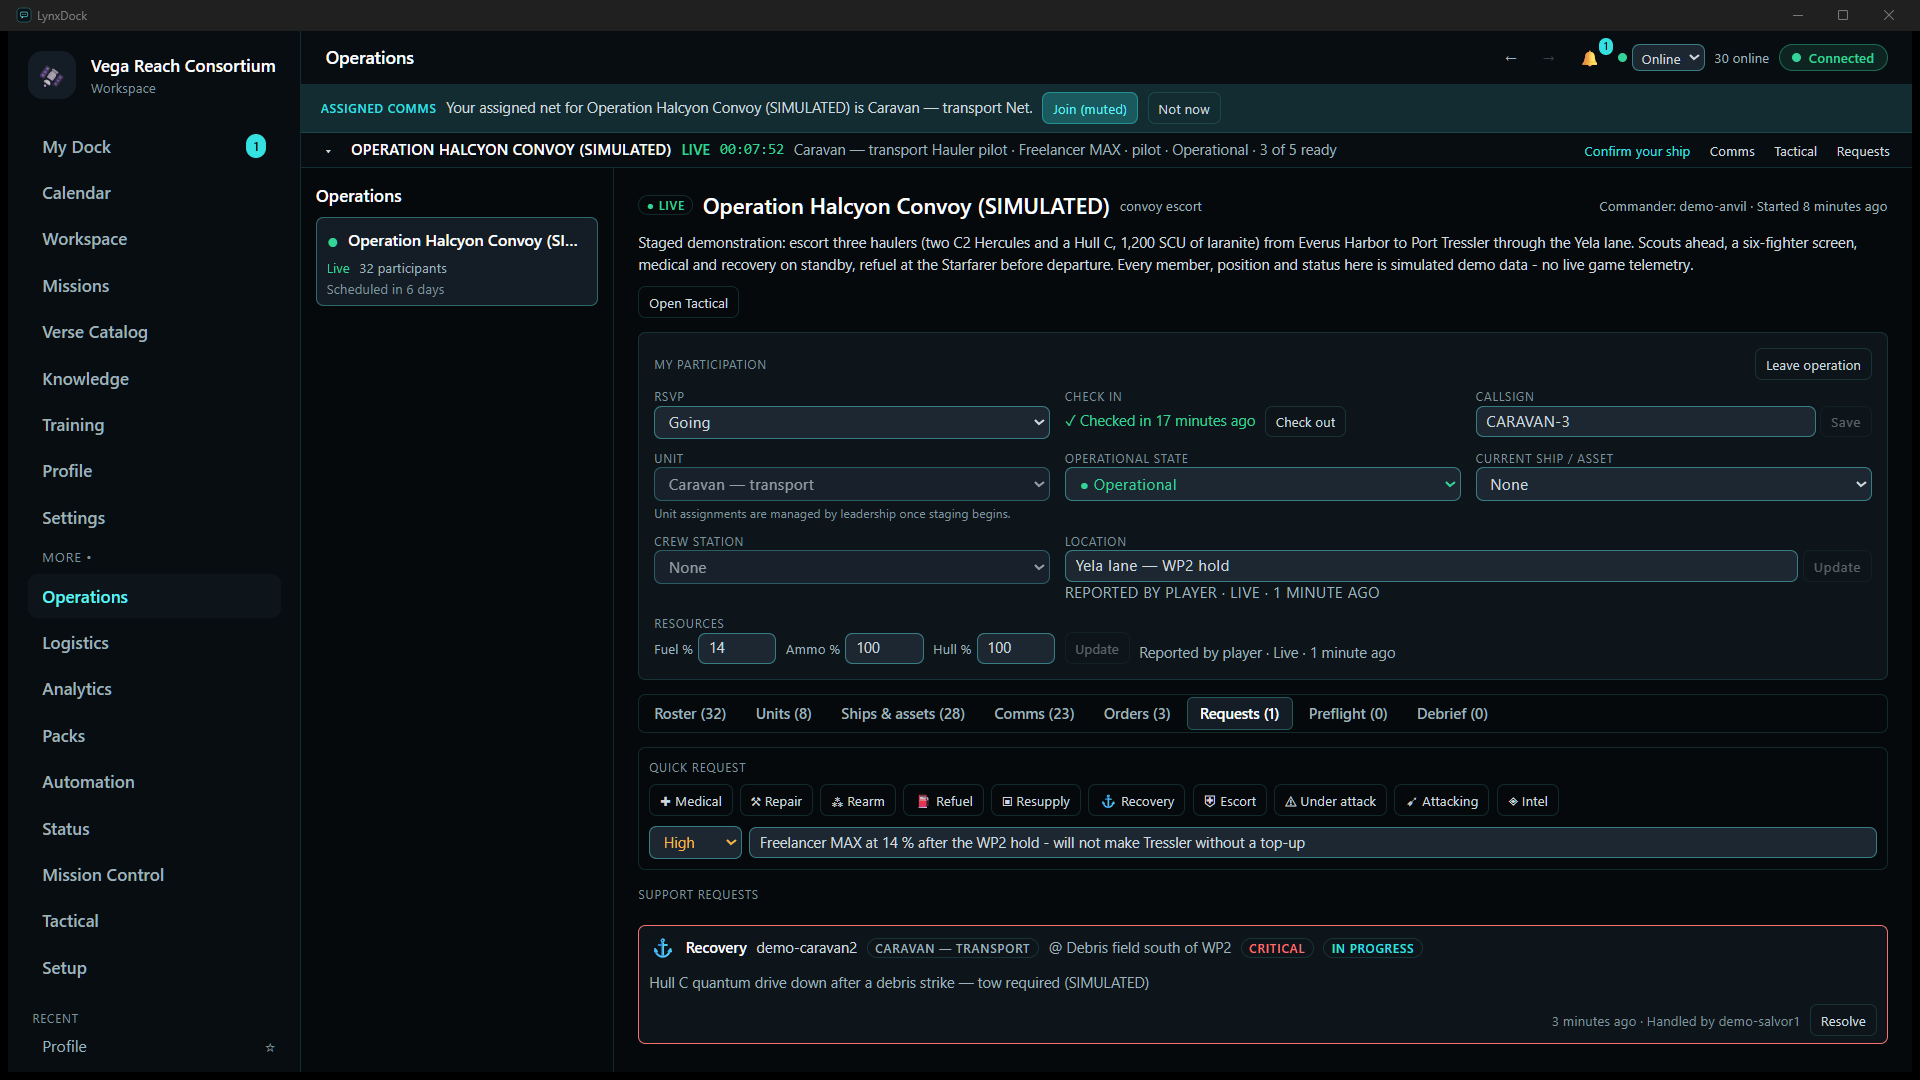Click the notification bell icon
The width and height of the screenshot is (1920, 1080).
(x=1589, y=59)
